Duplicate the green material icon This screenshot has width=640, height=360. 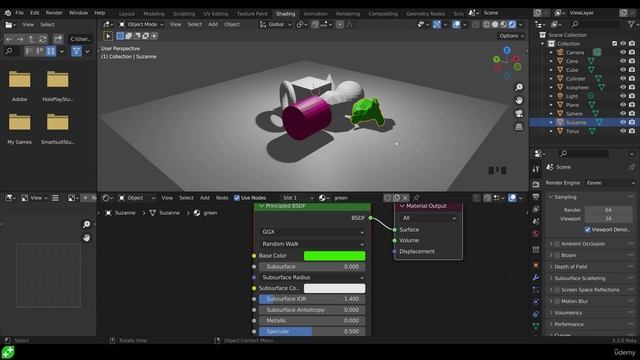tap(396, 198)
